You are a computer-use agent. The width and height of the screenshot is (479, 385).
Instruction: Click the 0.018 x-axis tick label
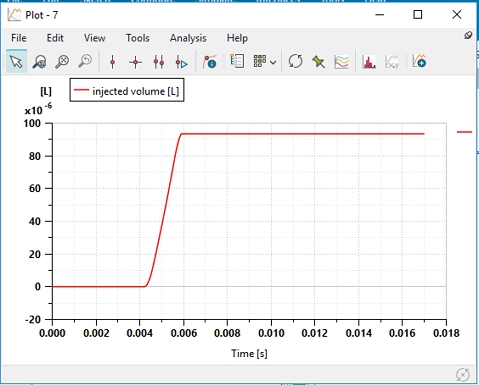[446, 333]
